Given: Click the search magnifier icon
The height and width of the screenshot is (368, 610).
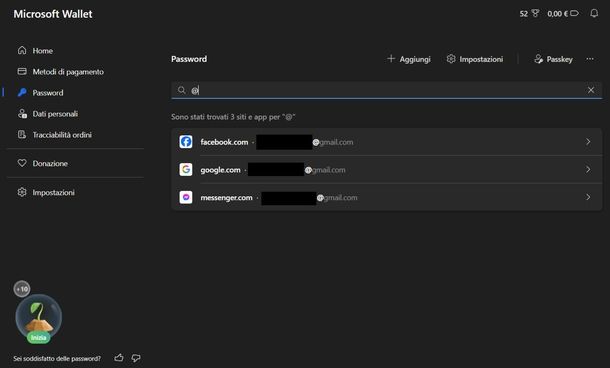Looking at the screenshot, I should coord(181,90).
